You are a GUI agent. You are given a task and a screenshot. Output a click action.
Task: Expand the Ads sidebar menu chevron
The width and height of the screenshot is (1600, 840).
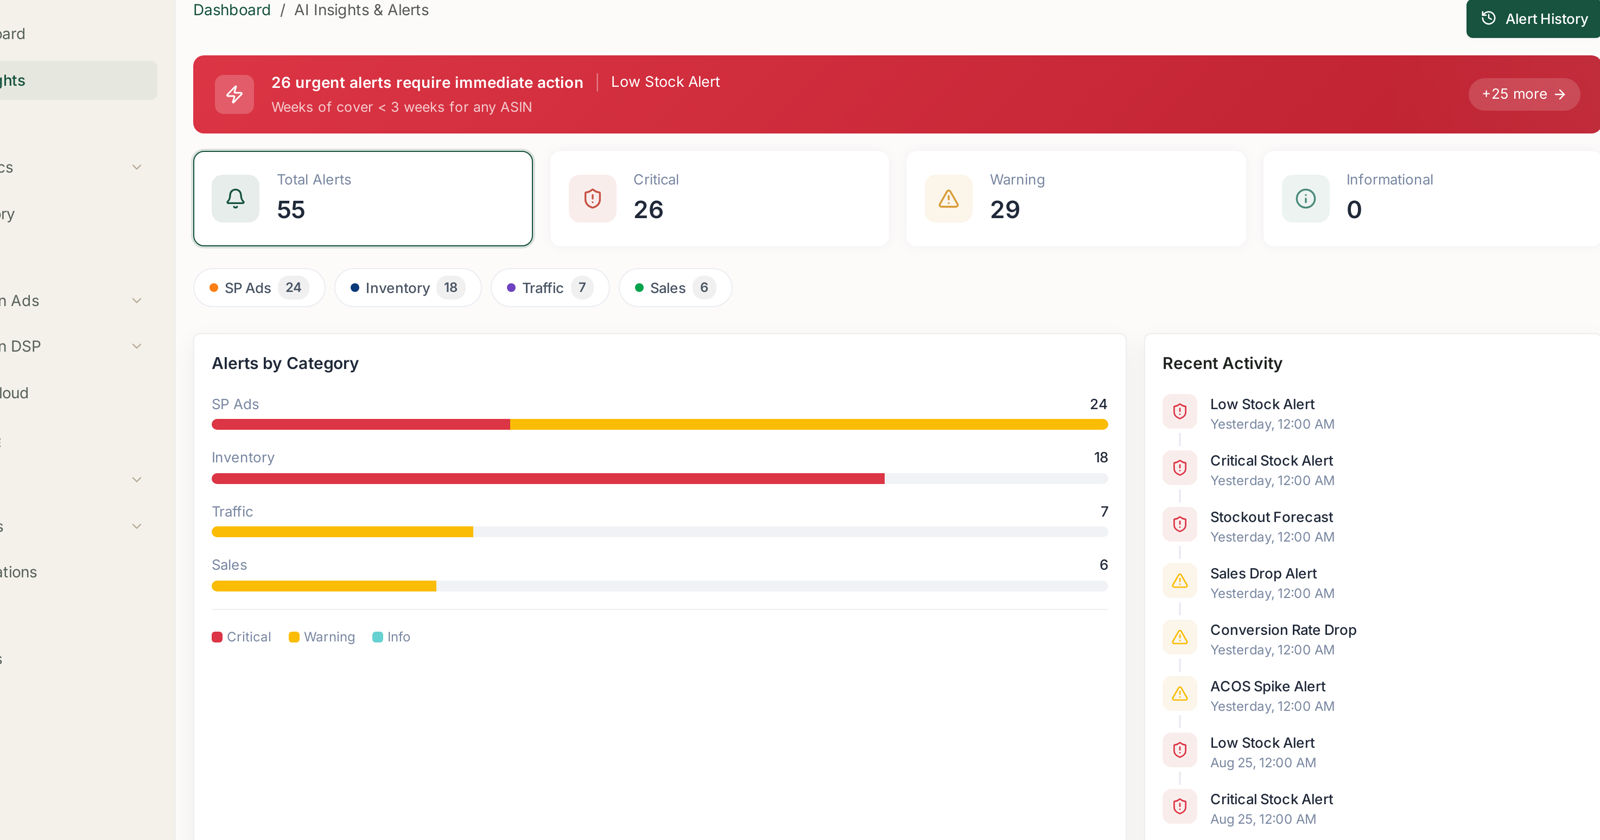(137, 301)
